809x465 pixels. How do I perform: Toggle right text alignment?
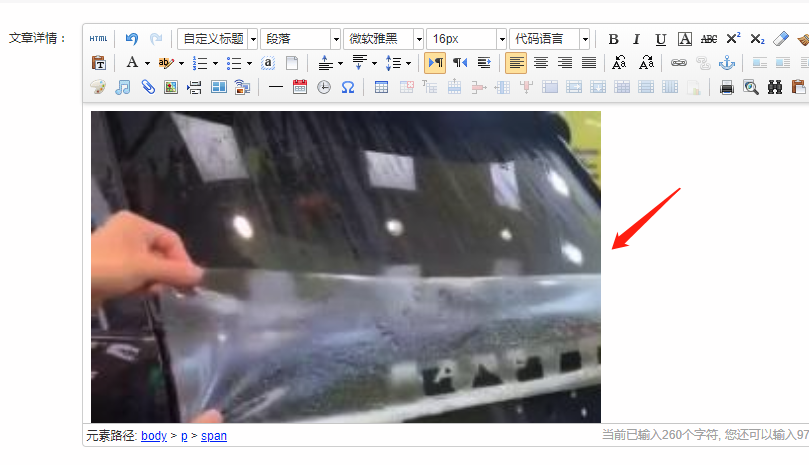tap(565, 63)
